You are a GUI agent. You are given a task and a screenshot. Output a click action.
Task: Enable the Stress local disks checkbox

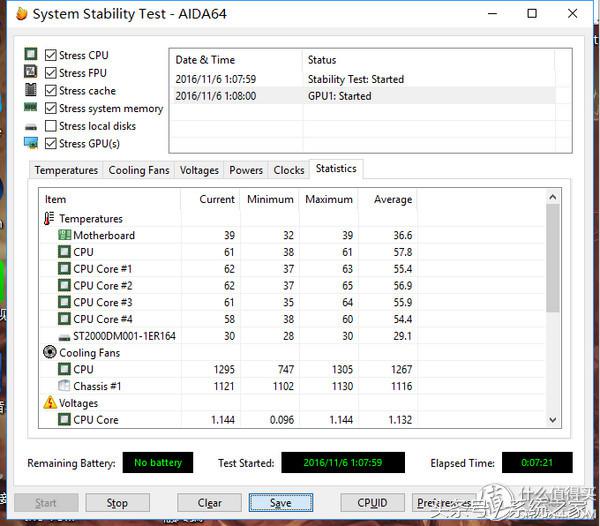[x=51, y=126]
